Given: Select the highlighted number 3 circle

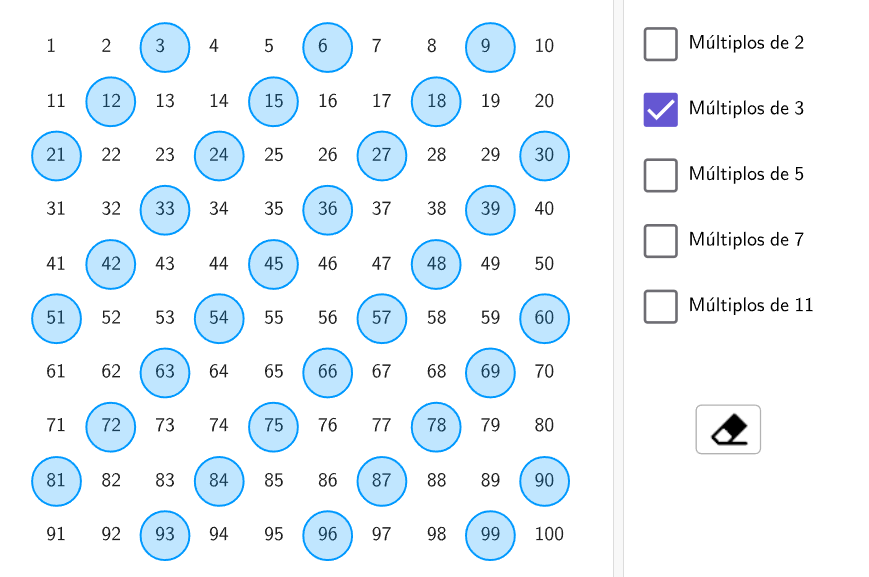Looking at the screenshot, I should click(165, 47).
